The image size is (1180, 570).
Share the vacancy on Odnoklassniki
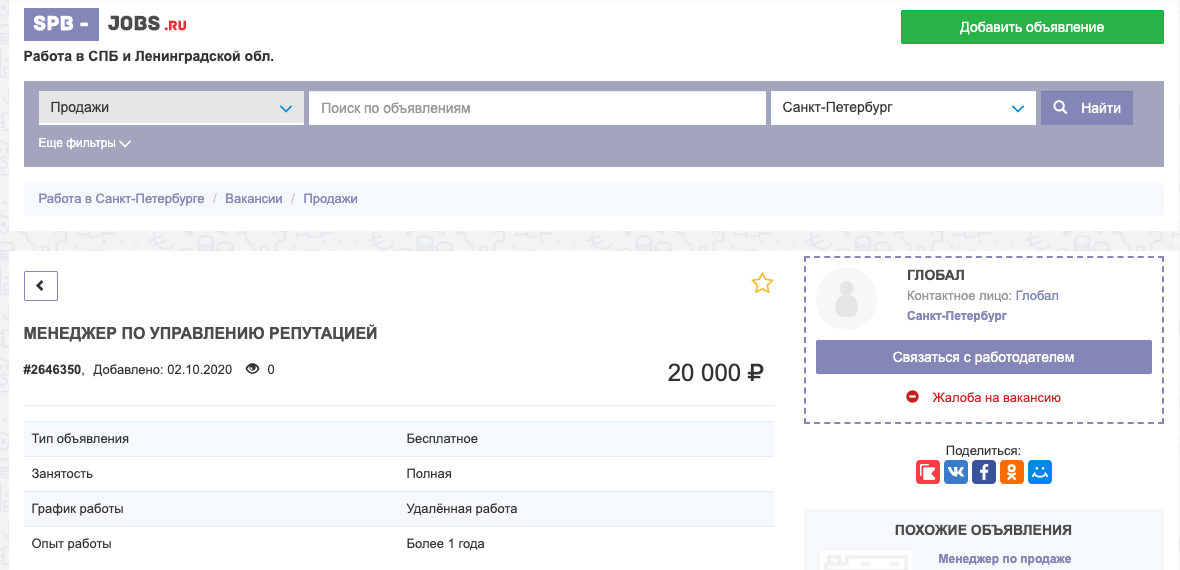[1012, 472]
